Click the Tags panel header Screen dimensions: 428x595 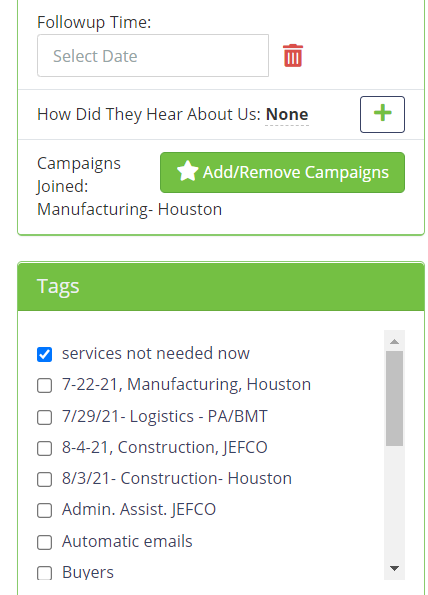pos(221,286)
